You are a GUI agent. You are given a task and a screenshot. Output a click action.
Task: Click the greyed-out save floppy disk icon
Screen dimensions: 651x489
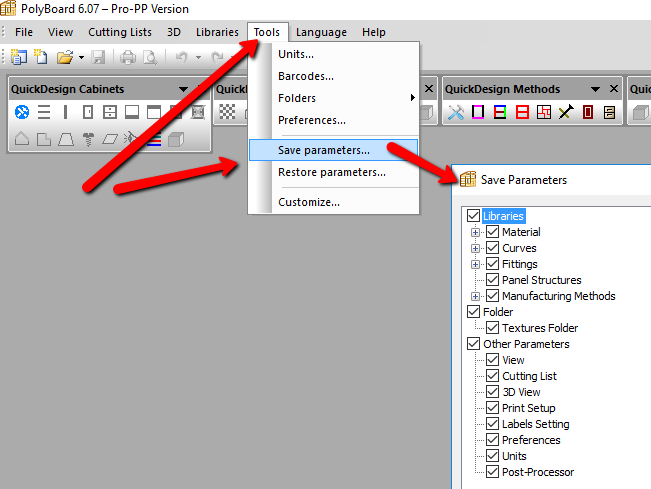click(x=98, y=57)
